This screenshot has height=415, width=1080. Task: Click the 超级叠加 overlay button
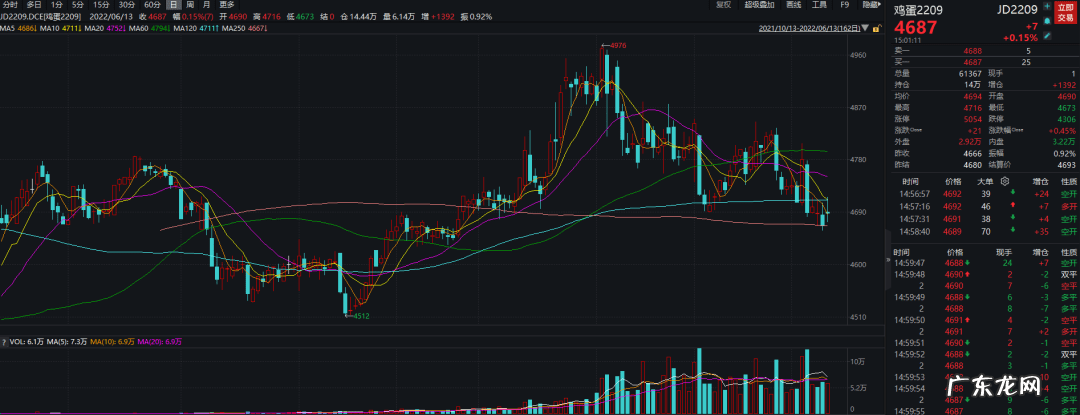tap(758, 5)
